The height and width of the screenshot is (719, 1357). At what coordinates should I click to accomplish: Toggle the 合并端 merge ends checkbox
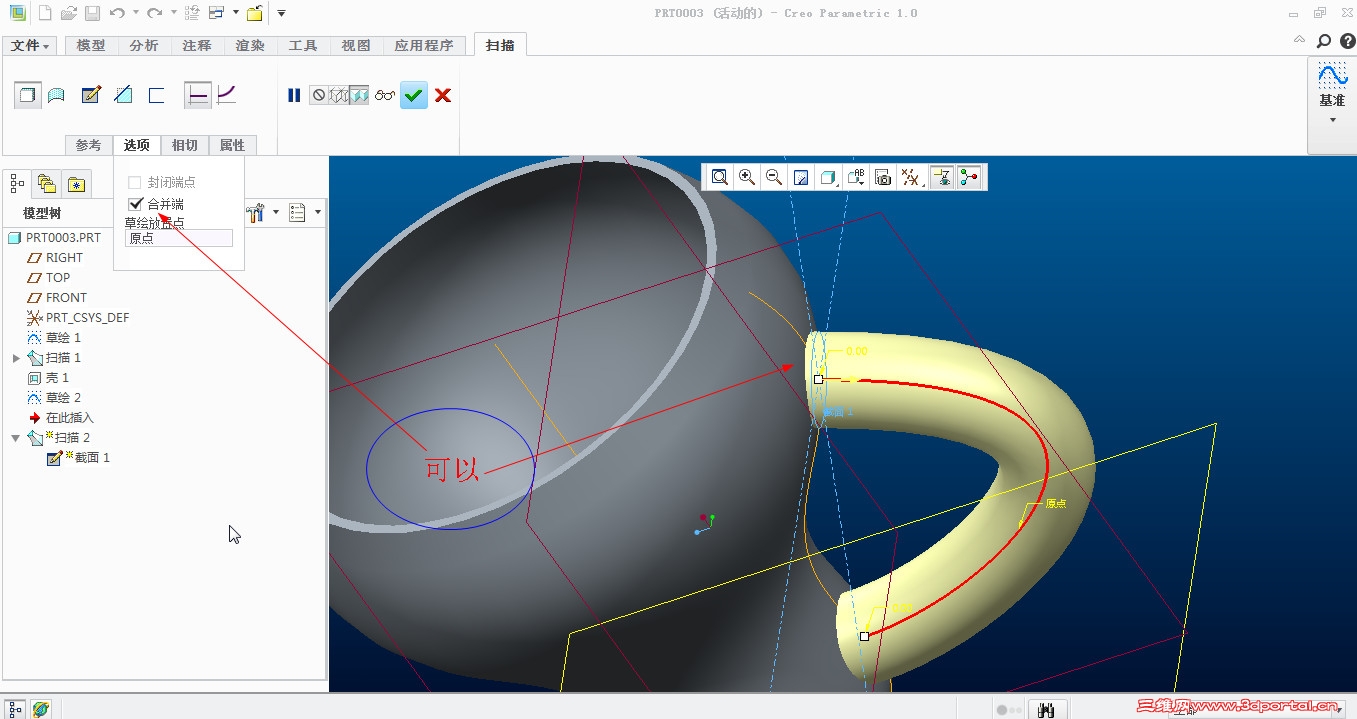(x=136, y=204)
